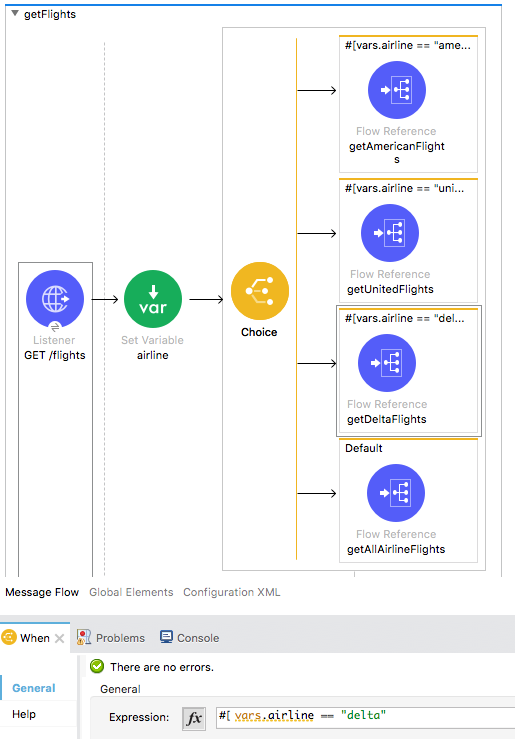This screenshot has height=739, width=515.
Task: Close the When properties tab
Action: point(59,638)
